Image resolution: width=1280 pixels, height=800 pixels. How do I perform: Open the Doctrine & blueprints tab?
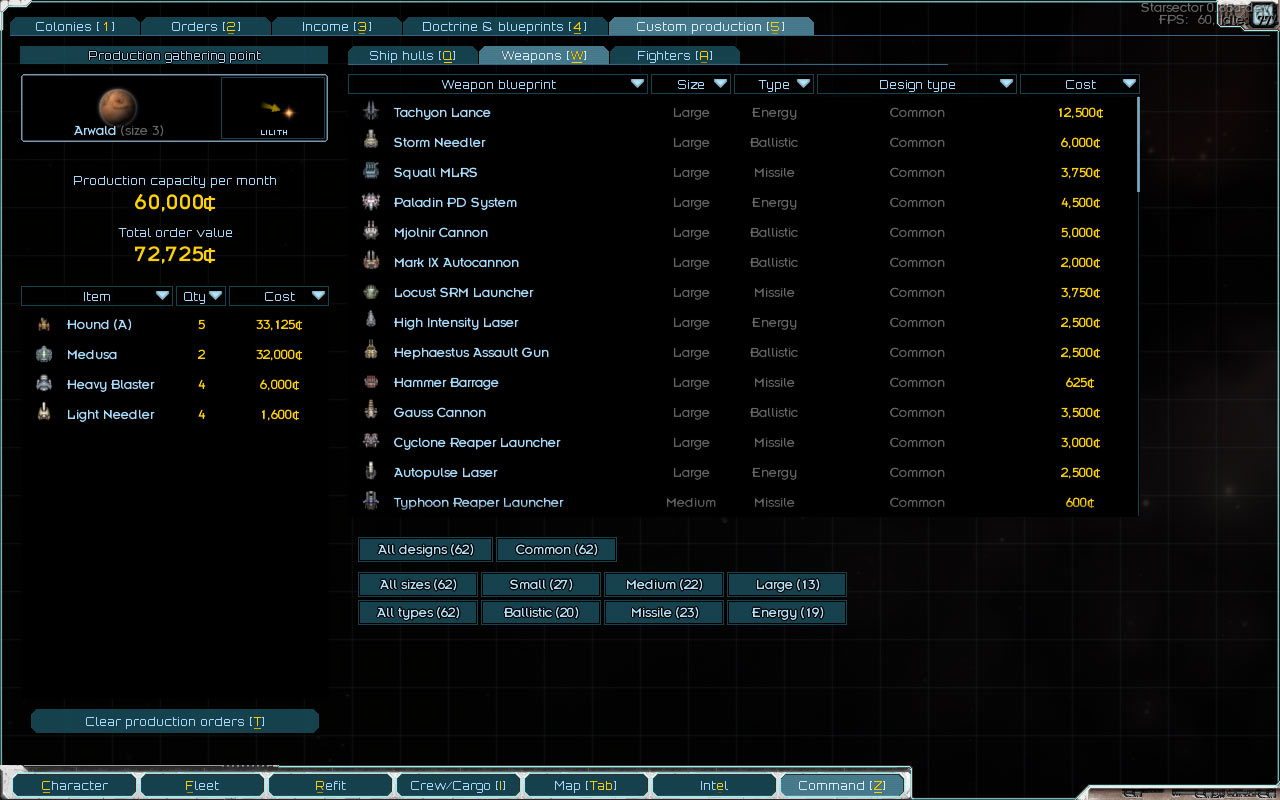[505, 27]
